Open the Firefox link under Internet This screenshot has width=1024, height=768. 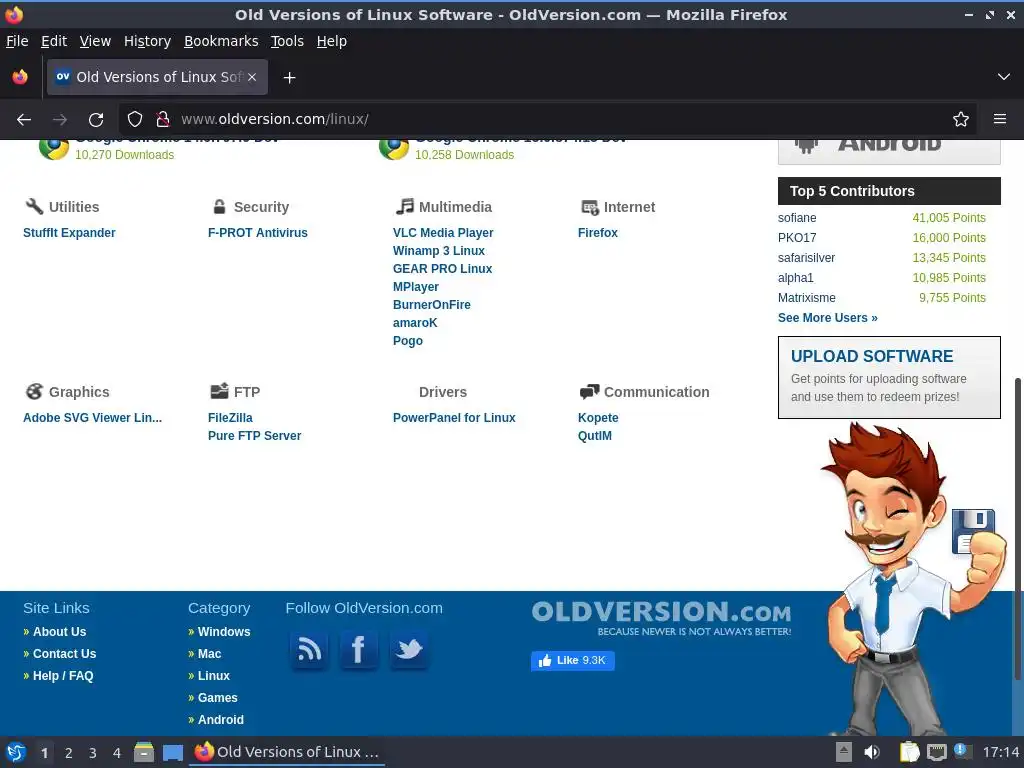click(598, 232)
